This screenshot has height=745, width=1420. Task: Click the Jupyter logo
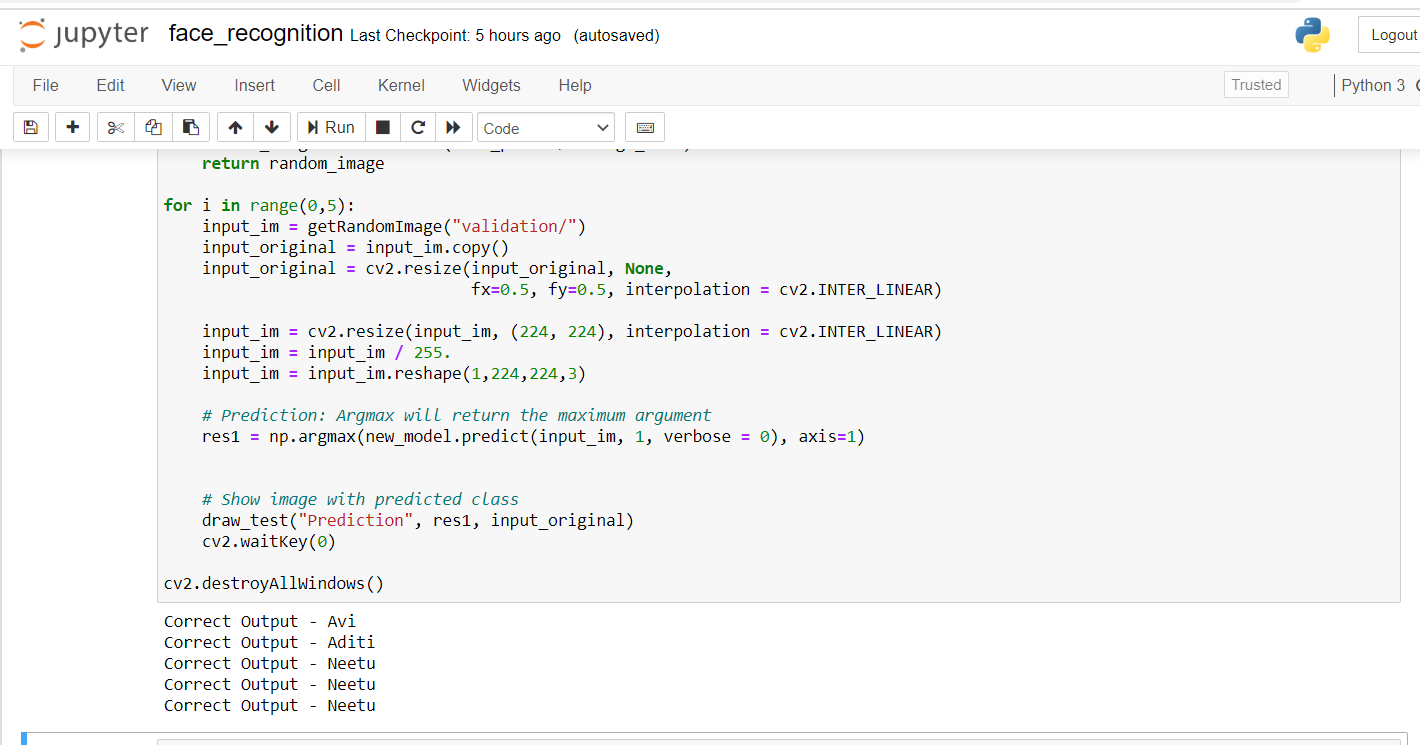(84, 35)
